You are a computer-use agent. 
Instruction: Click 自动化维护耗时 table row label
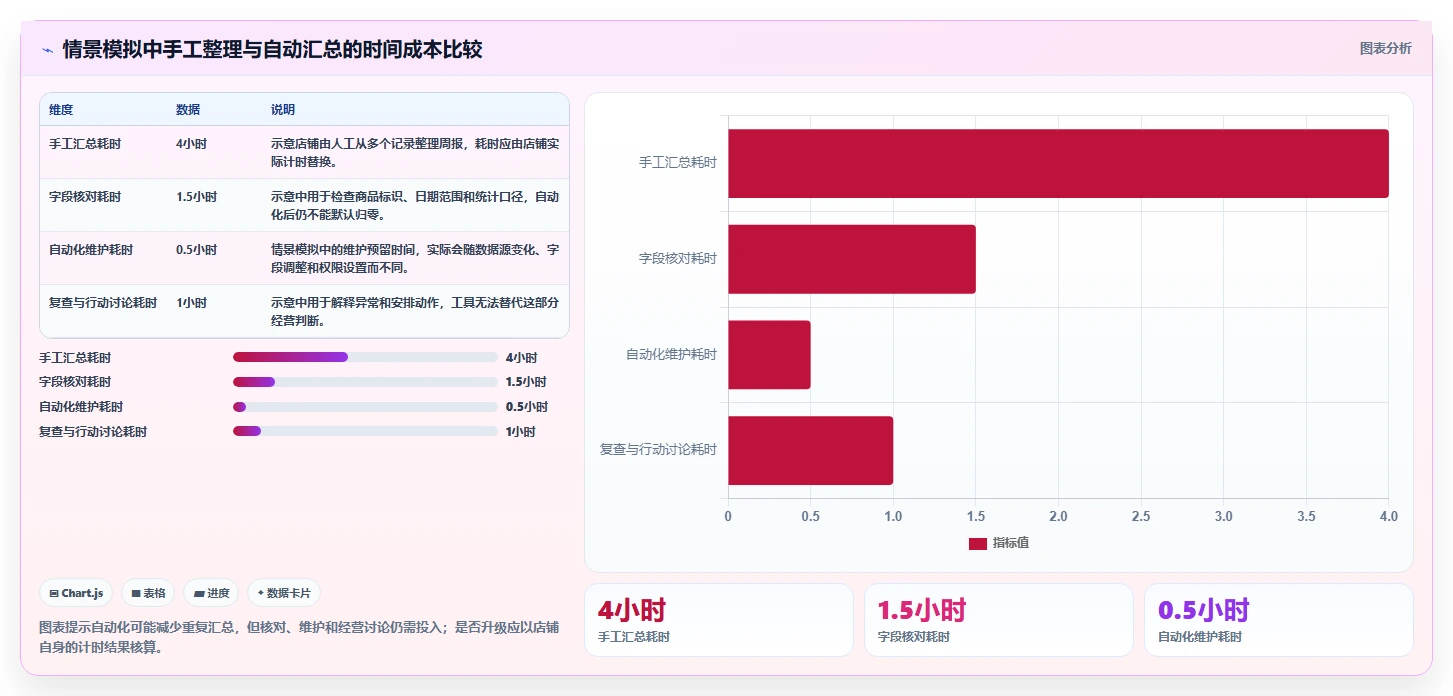(x=91, y=250)
